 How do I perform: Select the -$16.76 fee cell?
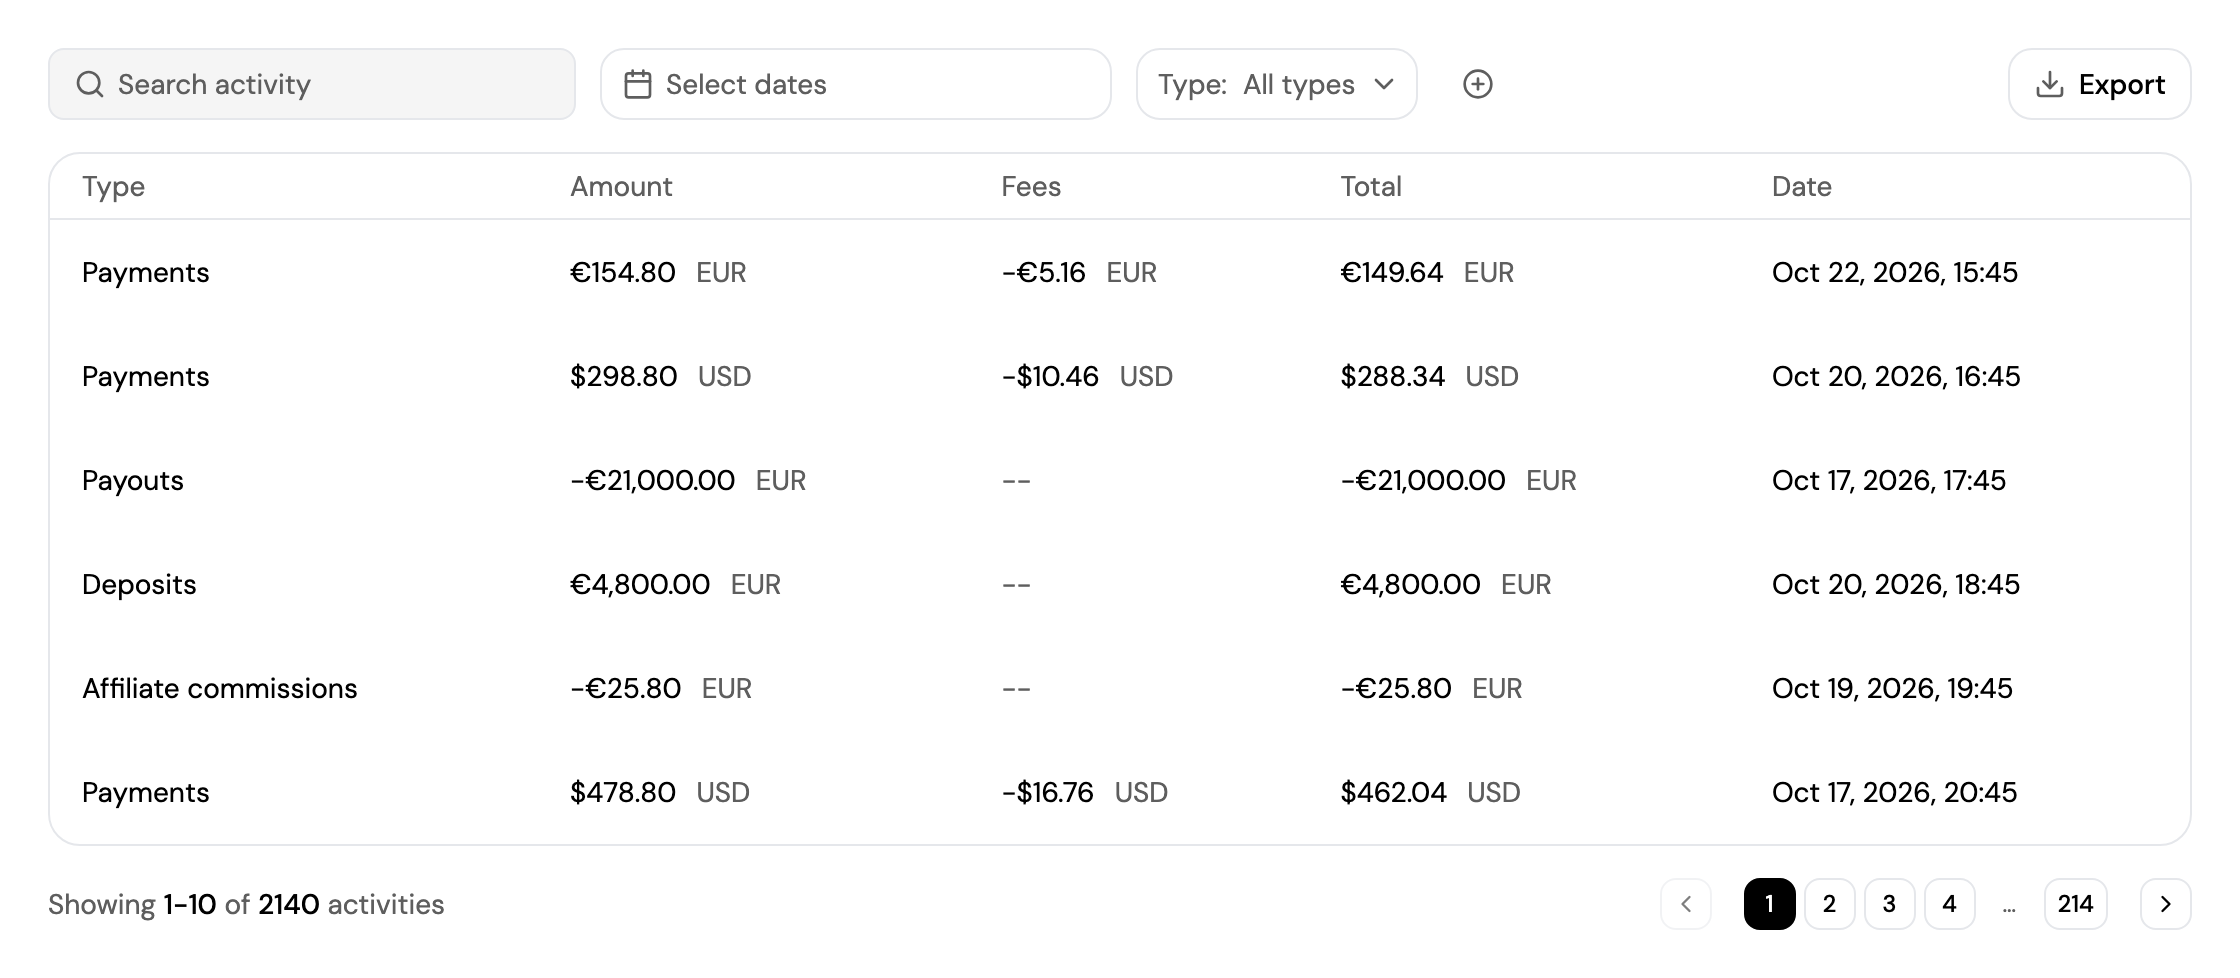1085,792
